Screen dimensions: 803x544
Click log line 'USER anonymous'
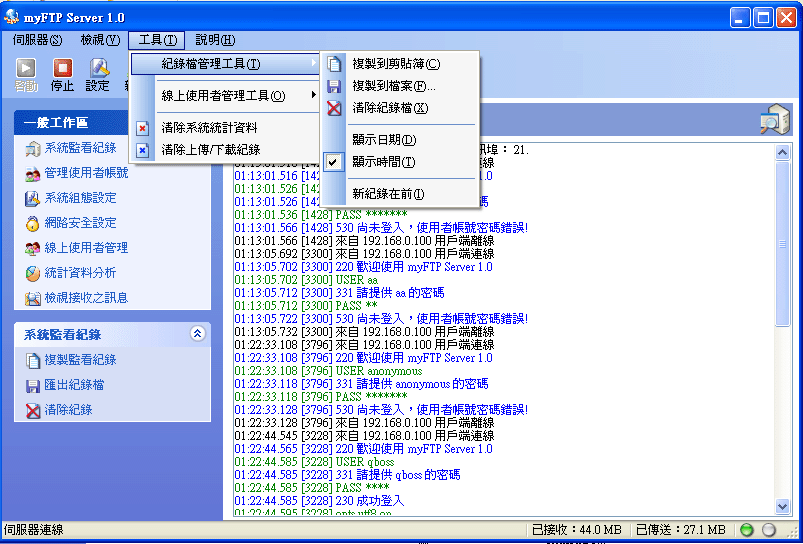pos(328,371)
